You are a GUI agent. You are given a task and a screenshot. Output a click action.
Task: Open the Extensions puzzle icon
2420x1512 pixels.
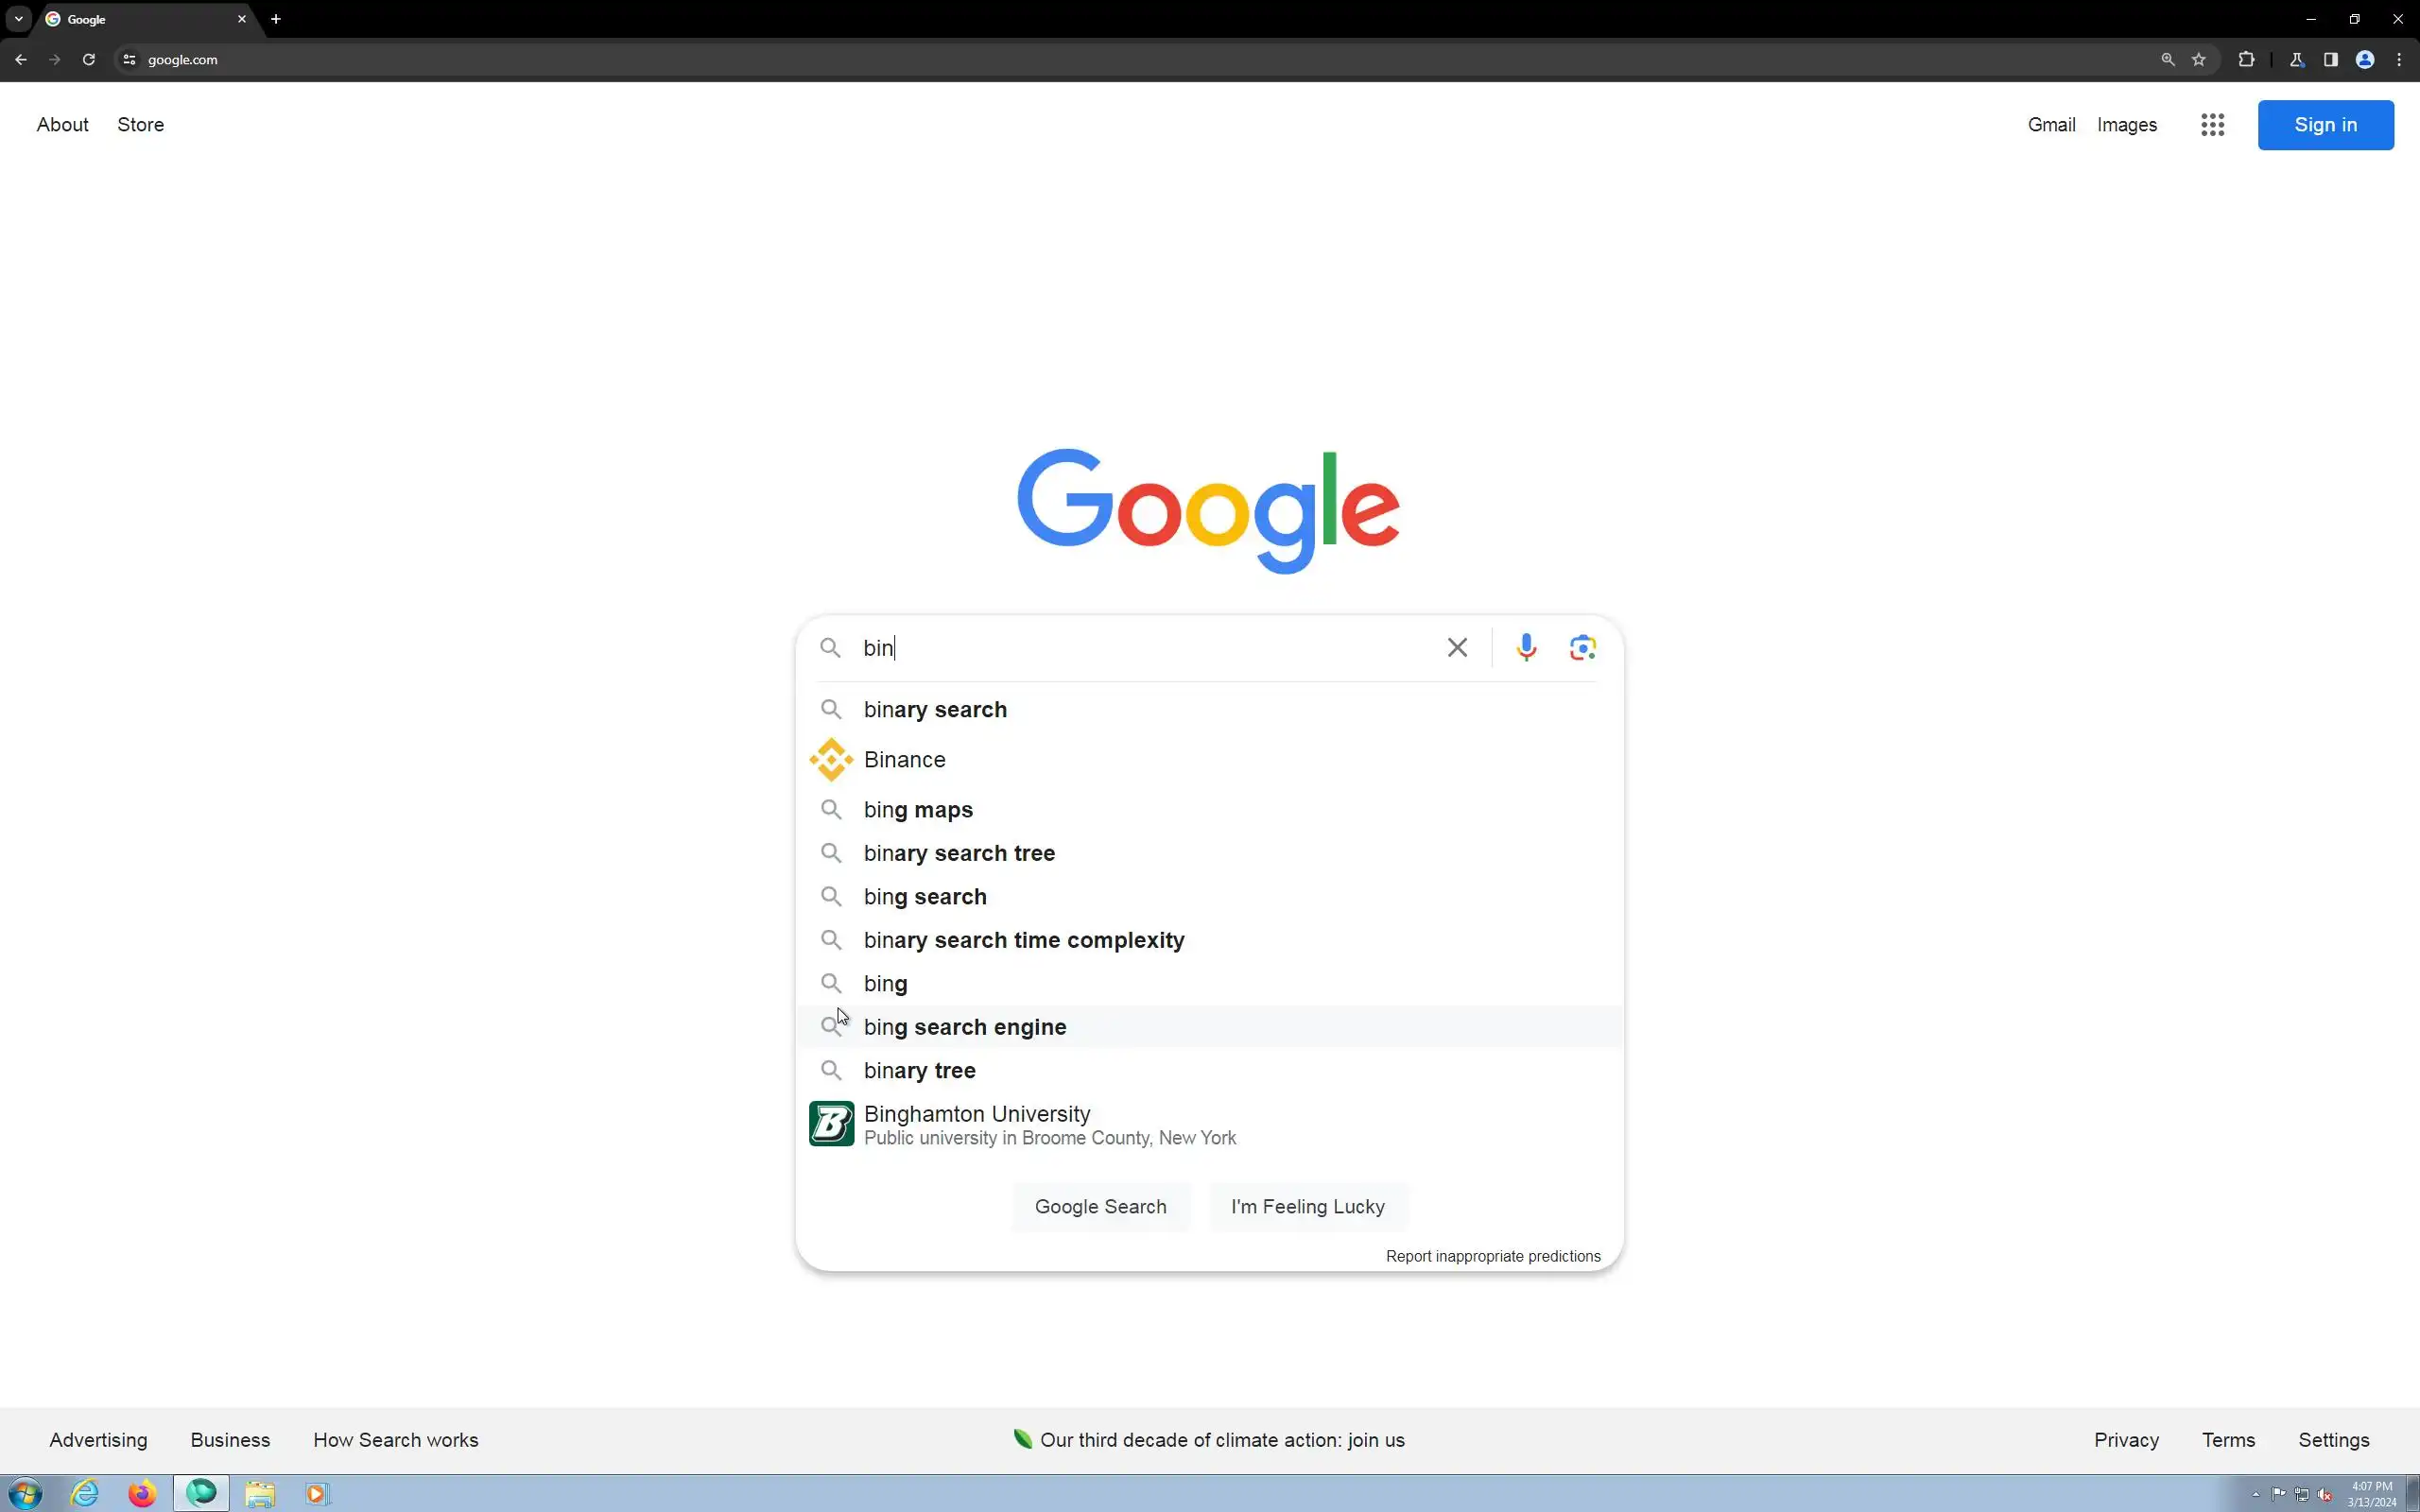pos(2246,60)
